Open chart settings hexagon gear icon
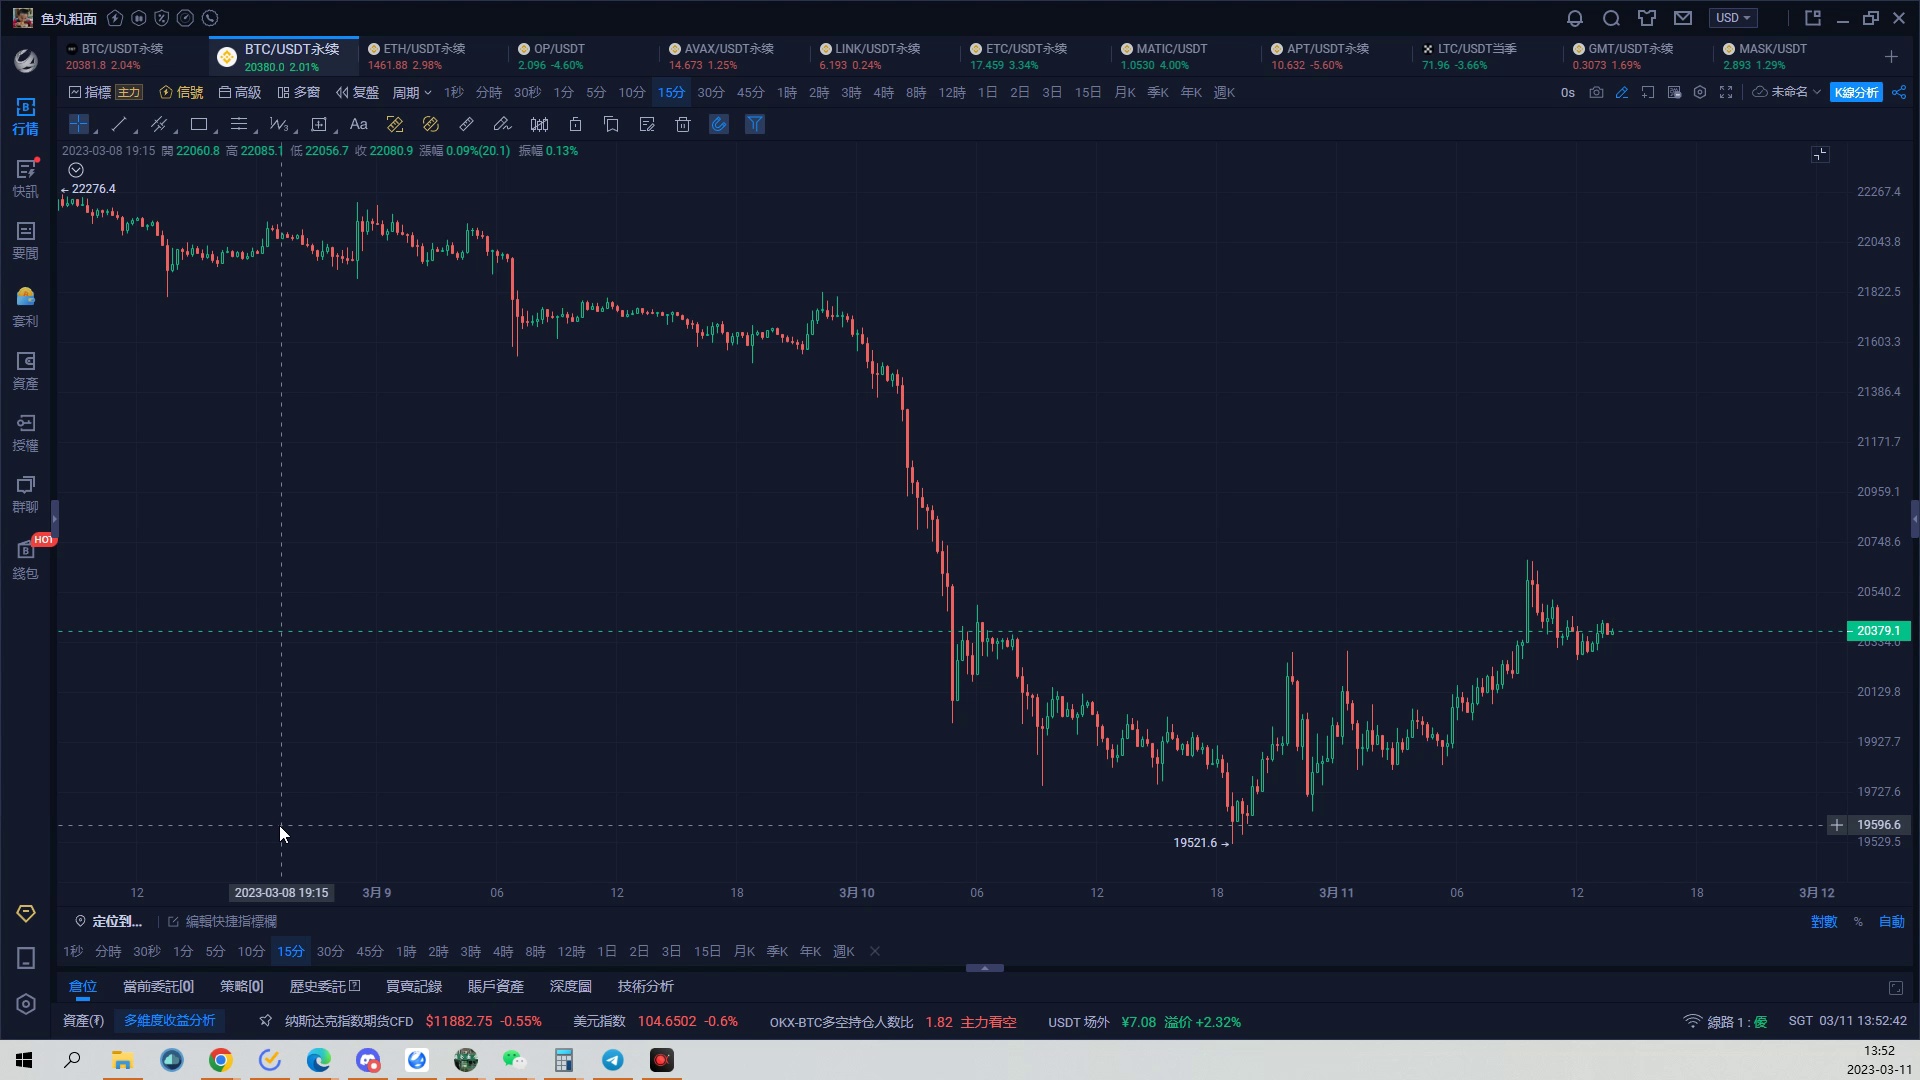The height and width of the screenshot is (1080, 1920). click(x=1700, y=92)
